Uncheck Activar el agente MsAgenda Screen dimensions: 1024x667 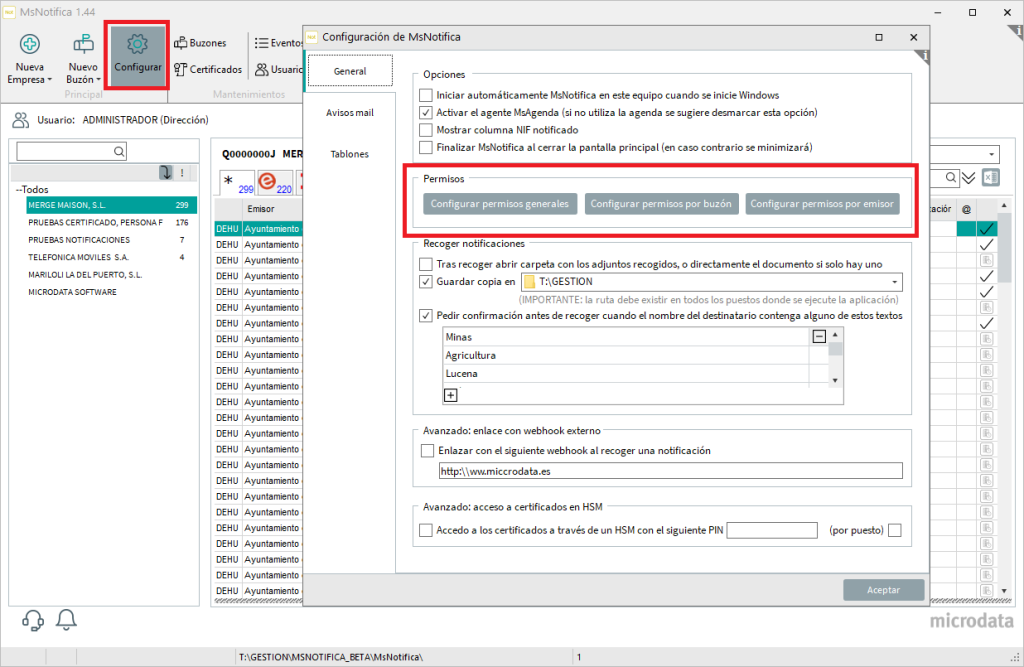[426, 113]
